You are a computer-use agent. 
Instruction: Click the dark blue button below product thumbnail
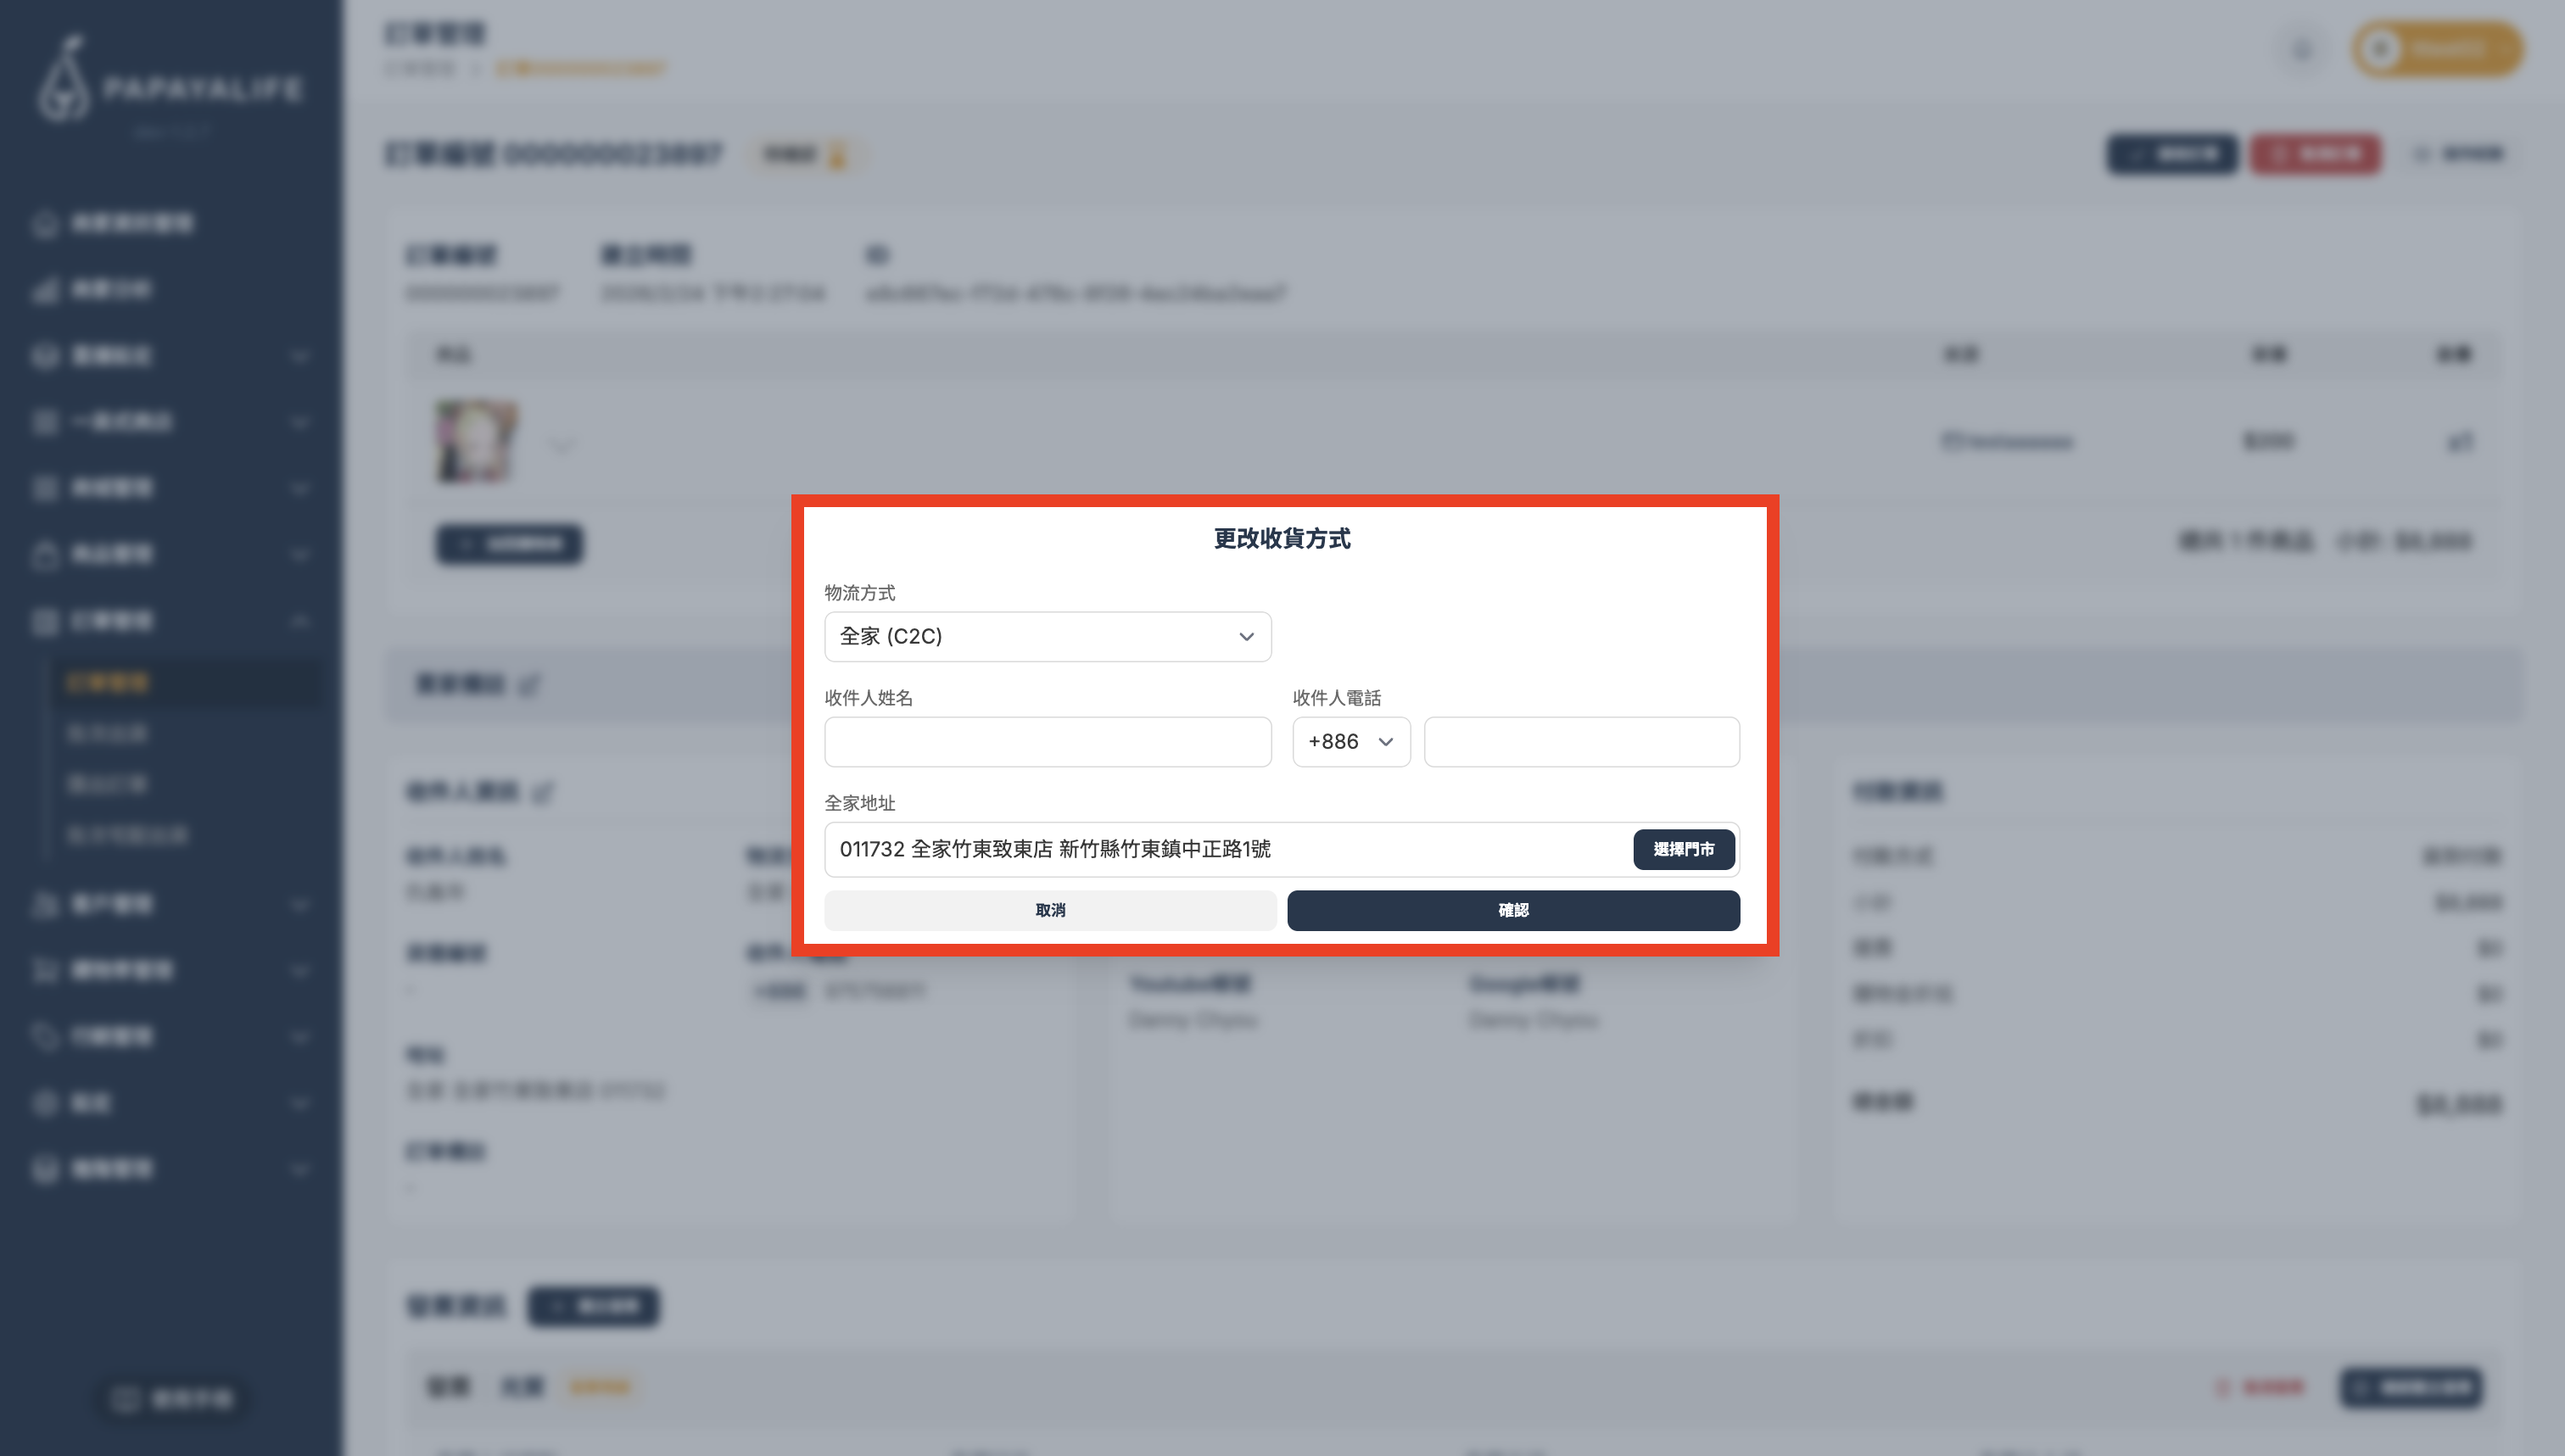pyautogui.click(x=509, y=544)
